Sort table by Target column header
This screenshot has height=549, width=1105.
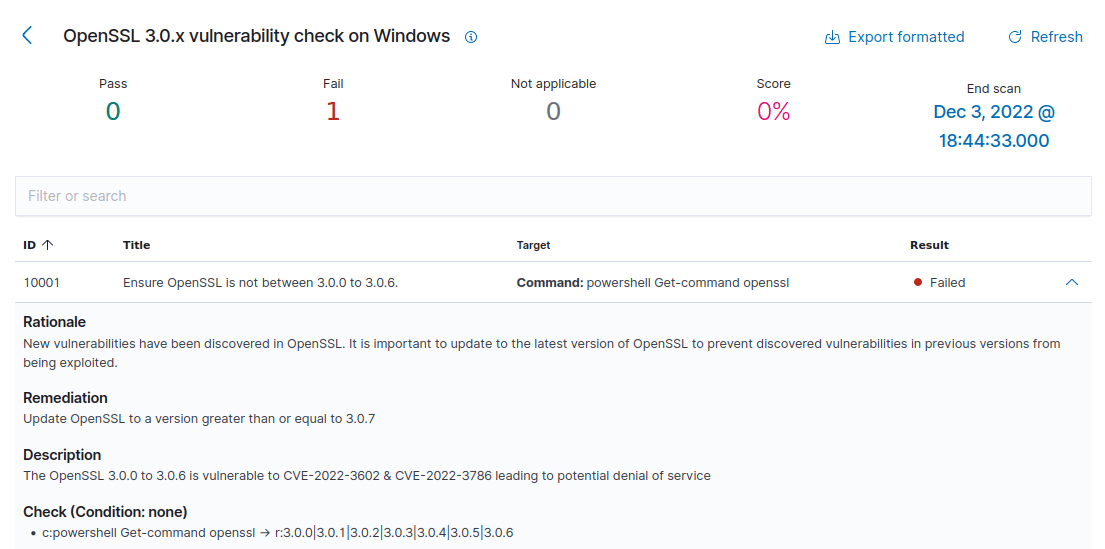(533, 245)
